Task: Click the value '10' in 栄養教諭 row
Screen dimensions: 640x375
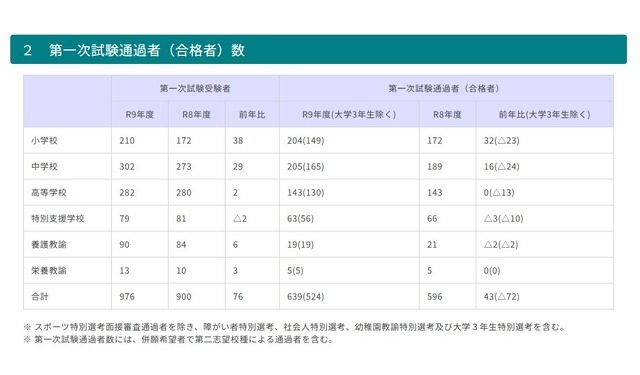Action: [181, 271]
